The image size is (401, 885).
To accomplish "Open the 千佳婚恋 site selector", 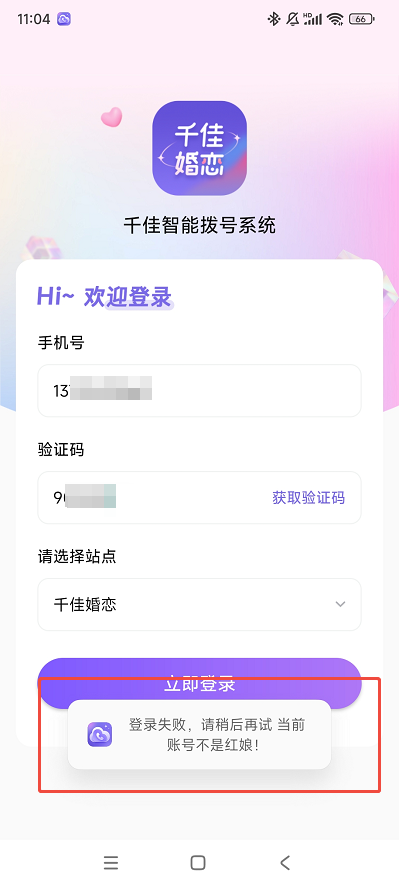I will point(199,604).
